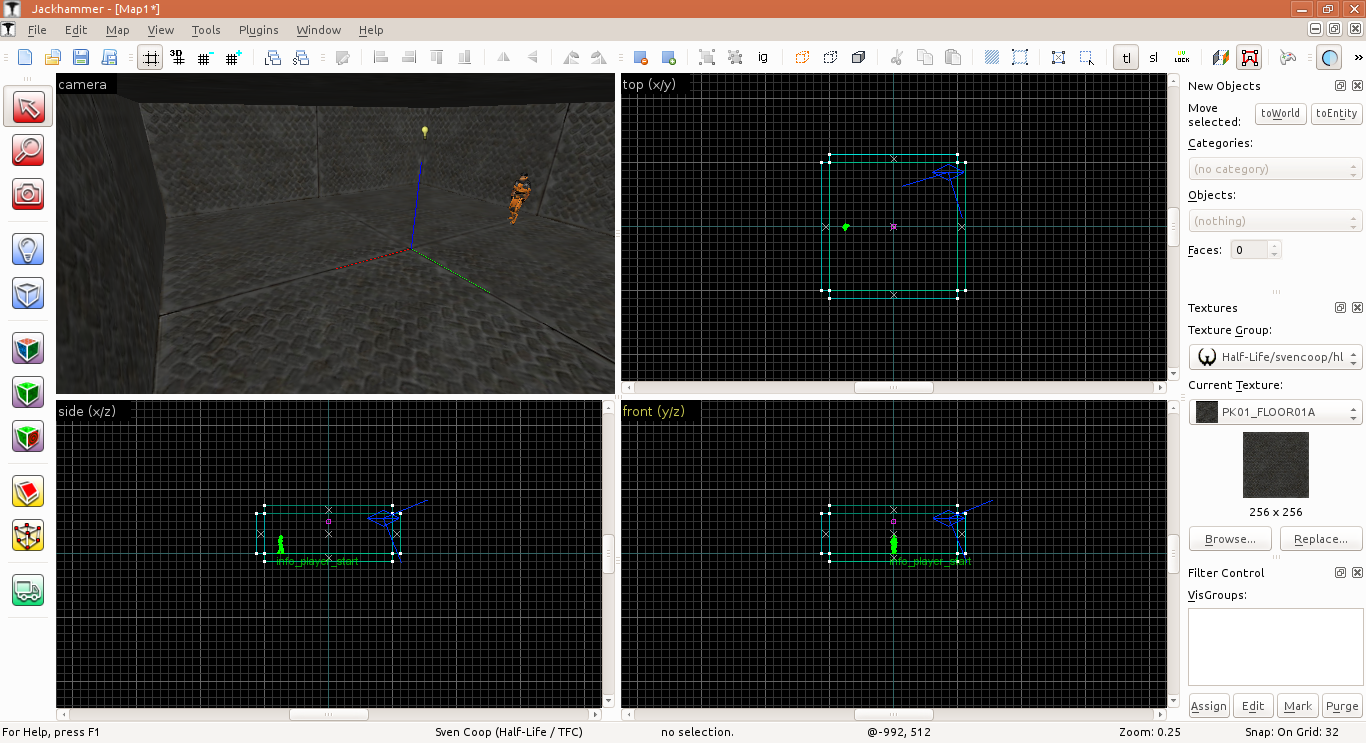Viewport: 1366px width, 743px height.
Task: Click the top view horizontal scrollbar
Action: pos(893,387)
